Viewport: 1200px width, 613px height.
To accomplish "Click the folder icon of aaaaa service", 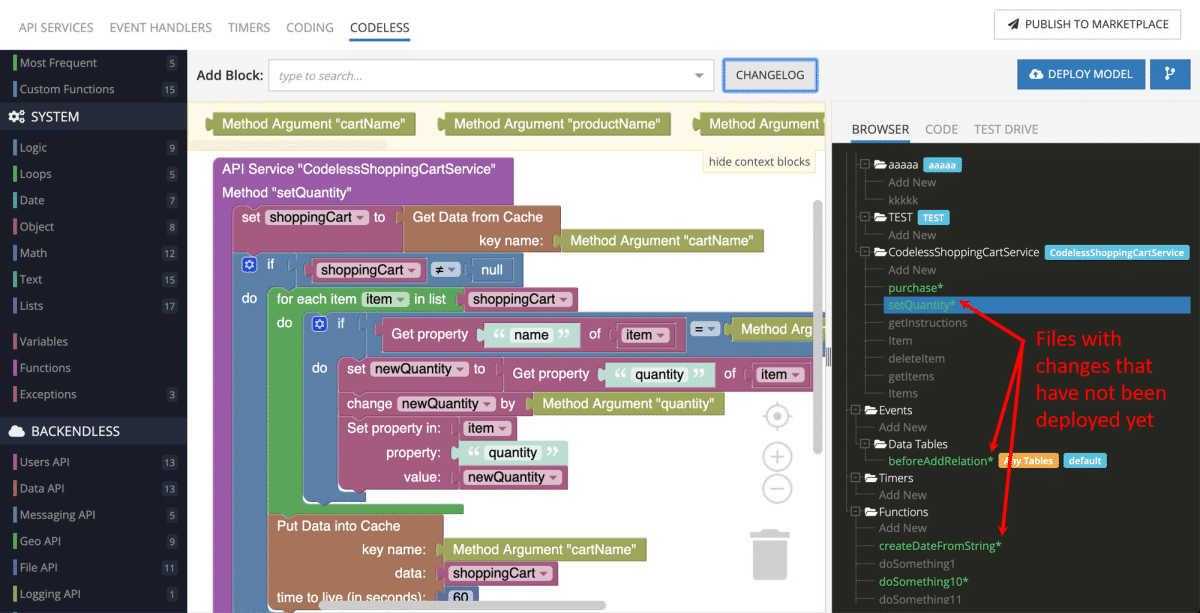I will coord(880,164).
